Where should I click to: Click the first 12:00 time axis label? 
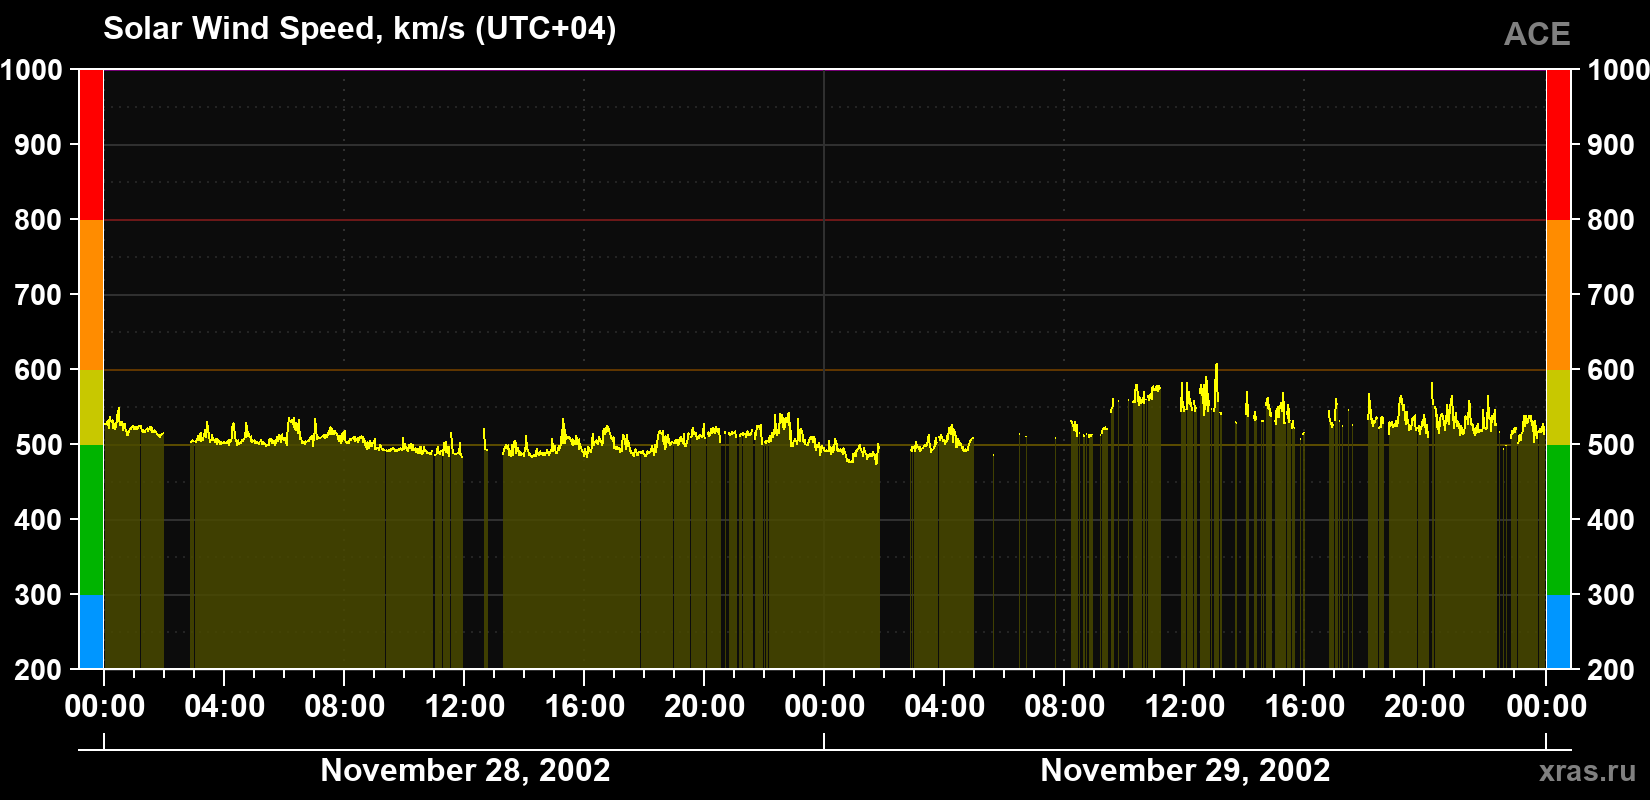(x=464, y=707)
